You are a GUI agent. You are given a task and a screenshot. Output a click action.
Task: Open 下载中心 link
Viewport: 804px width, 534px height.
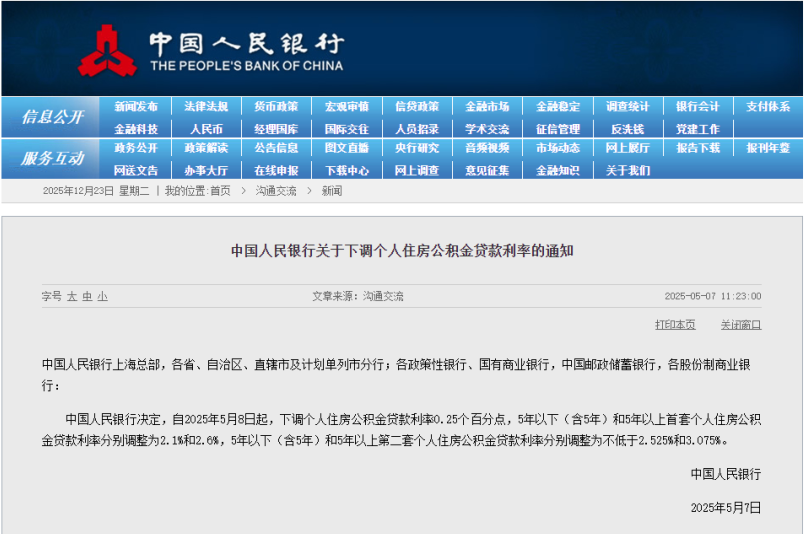[x=346, y=170]
